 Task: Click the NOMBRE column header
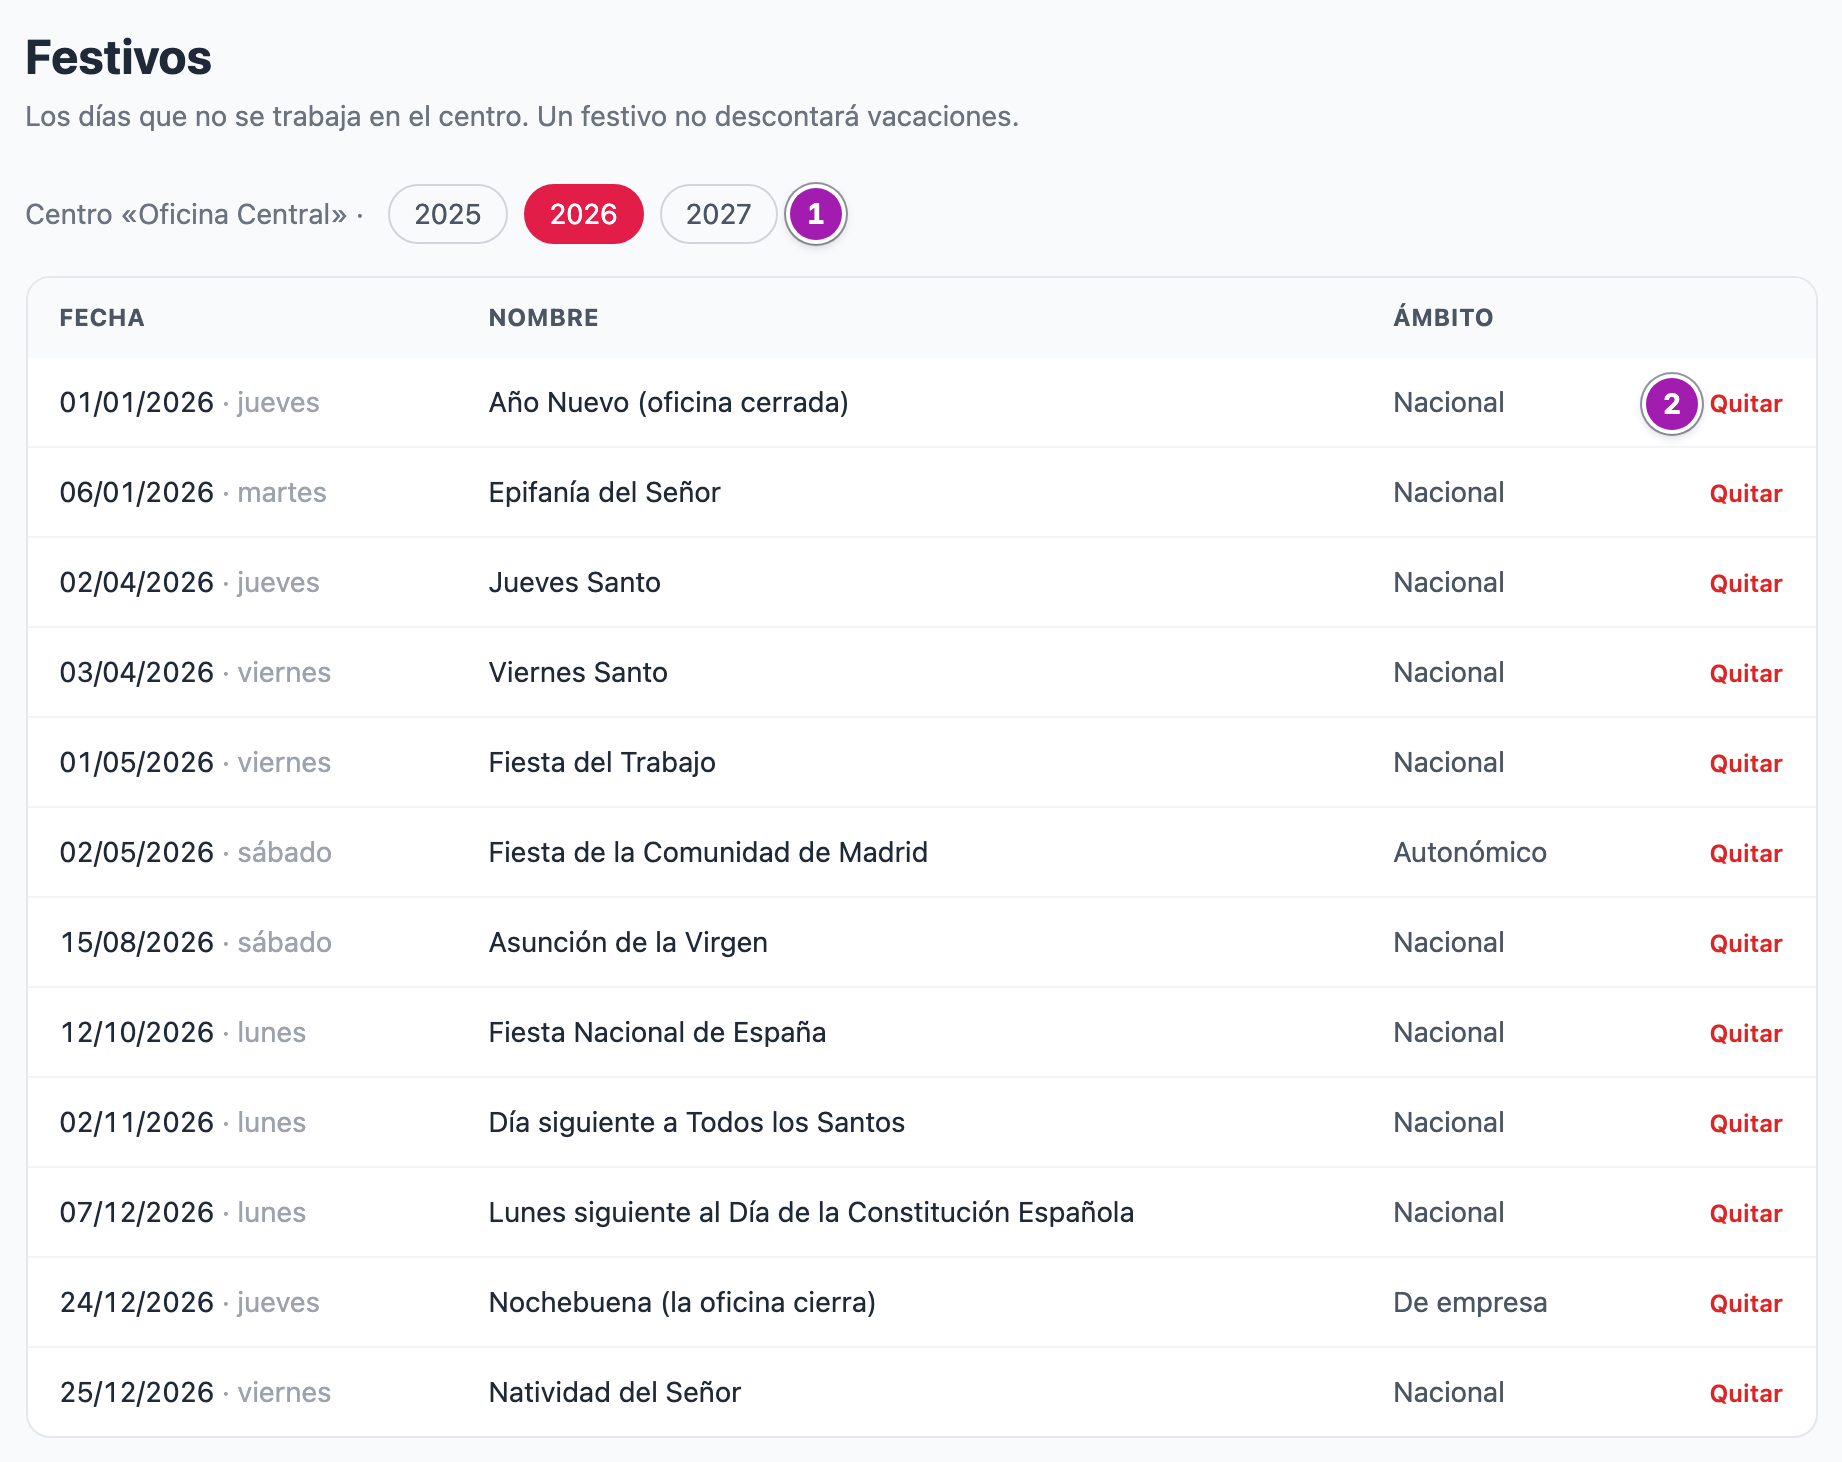point(543,318)
